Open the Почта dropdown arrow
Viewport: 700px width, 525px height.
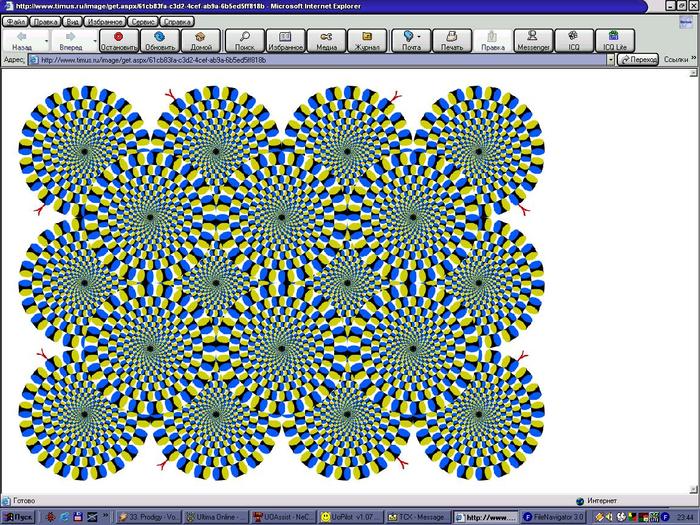(x=420, y=38)
